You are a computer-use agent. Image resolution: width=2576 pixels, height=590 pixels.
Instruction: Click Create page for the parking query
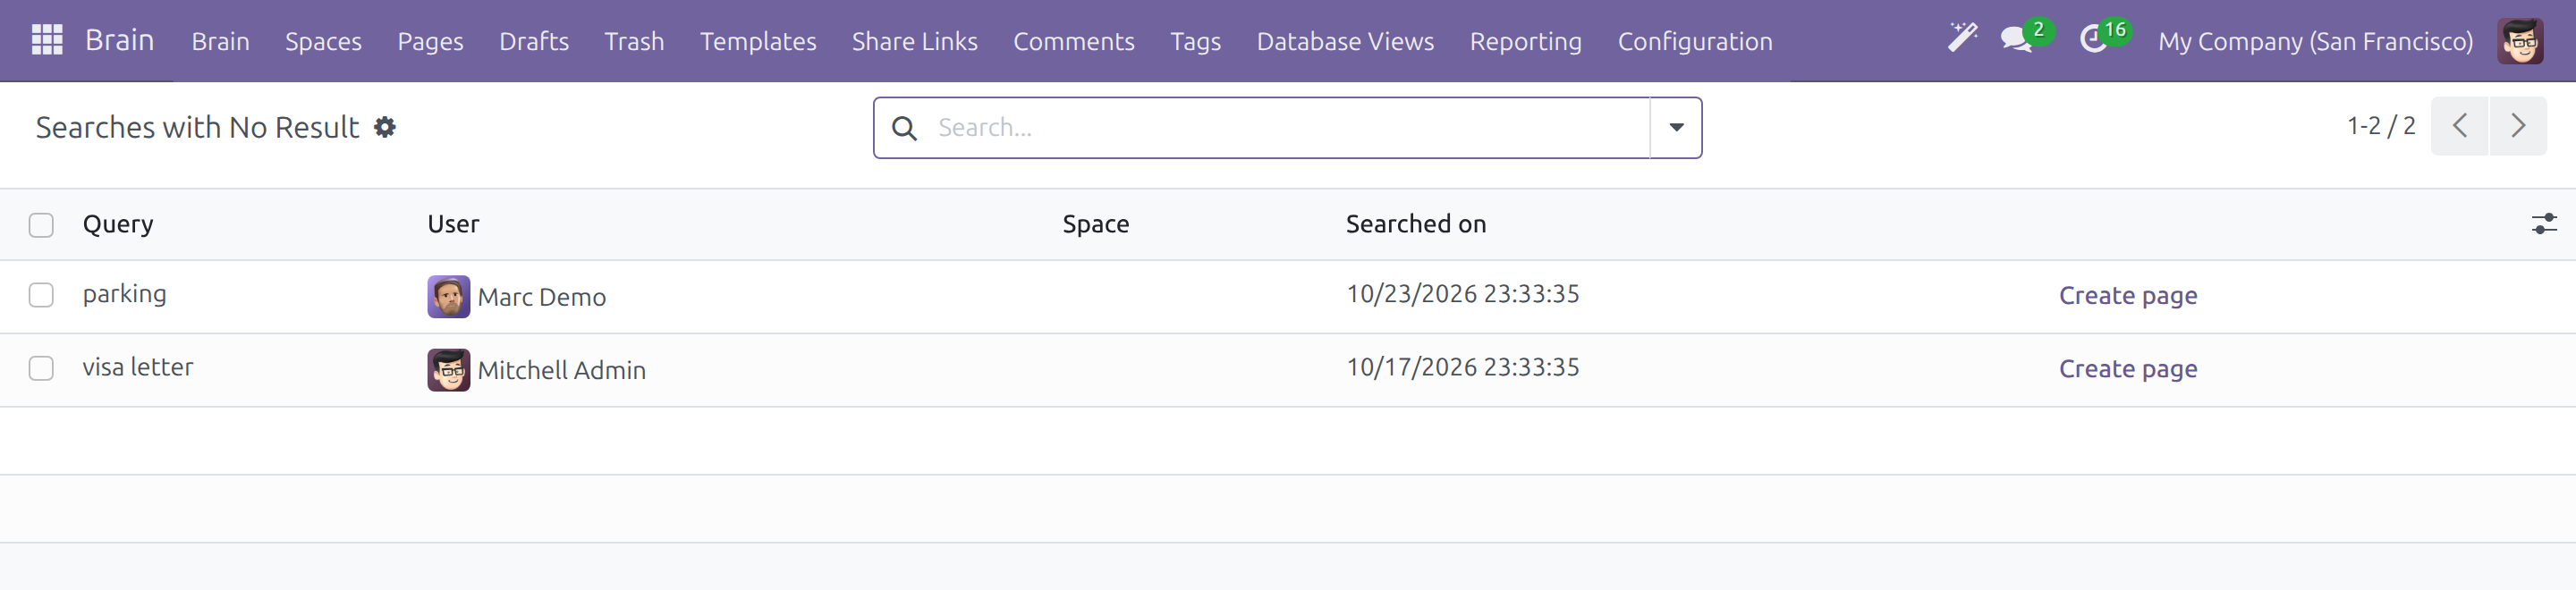2127,295
